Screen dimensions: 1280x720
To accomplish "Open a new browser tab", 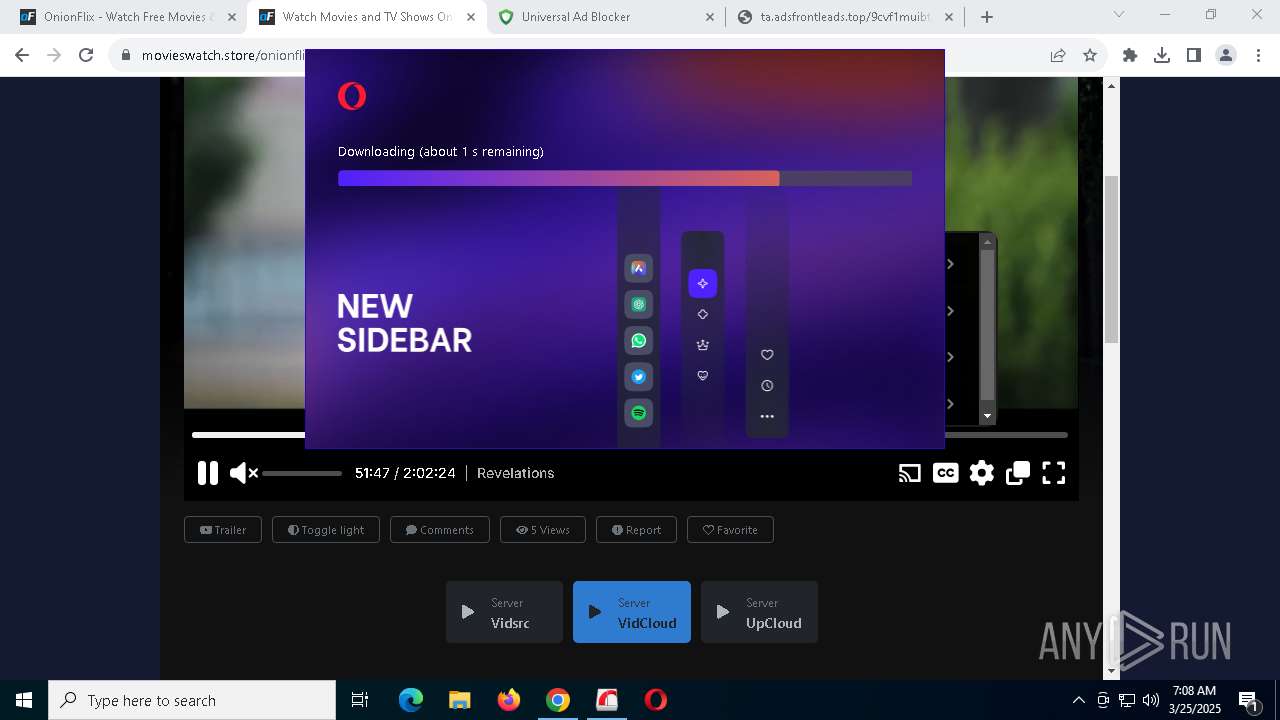I will coord(987,17).
